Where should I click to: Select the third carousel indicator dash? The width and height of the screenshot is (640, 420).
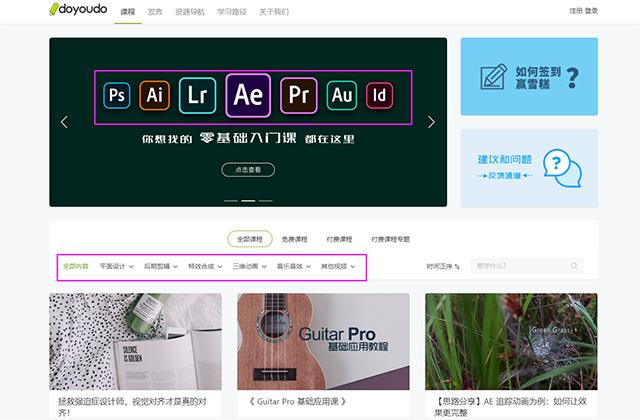click(x=265, y=201)
